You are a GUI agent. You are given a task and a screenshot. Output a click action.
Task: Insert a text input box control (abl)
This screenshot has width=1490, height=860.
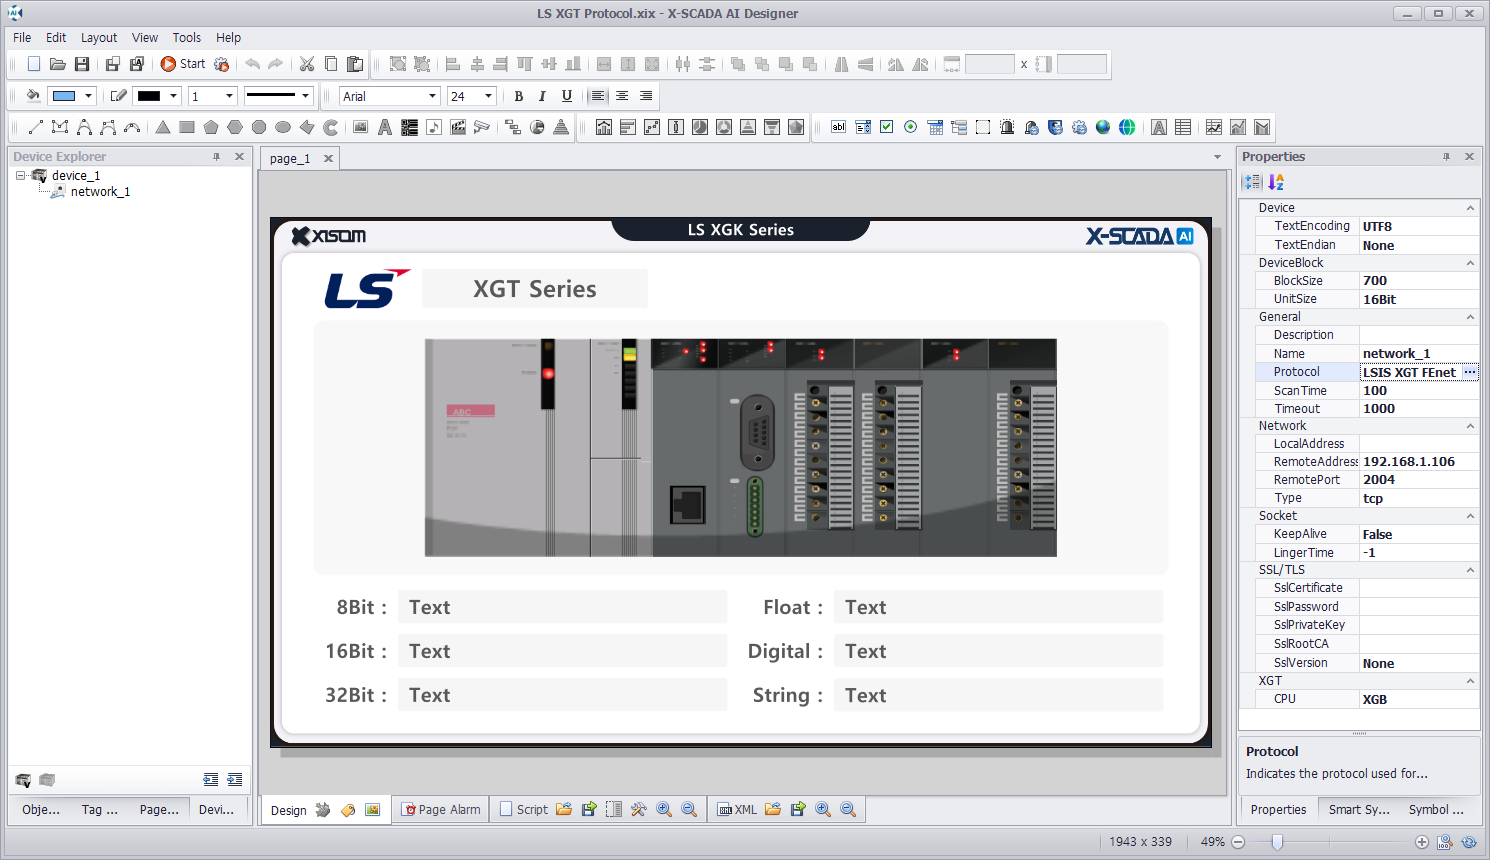tap(839, 127)
